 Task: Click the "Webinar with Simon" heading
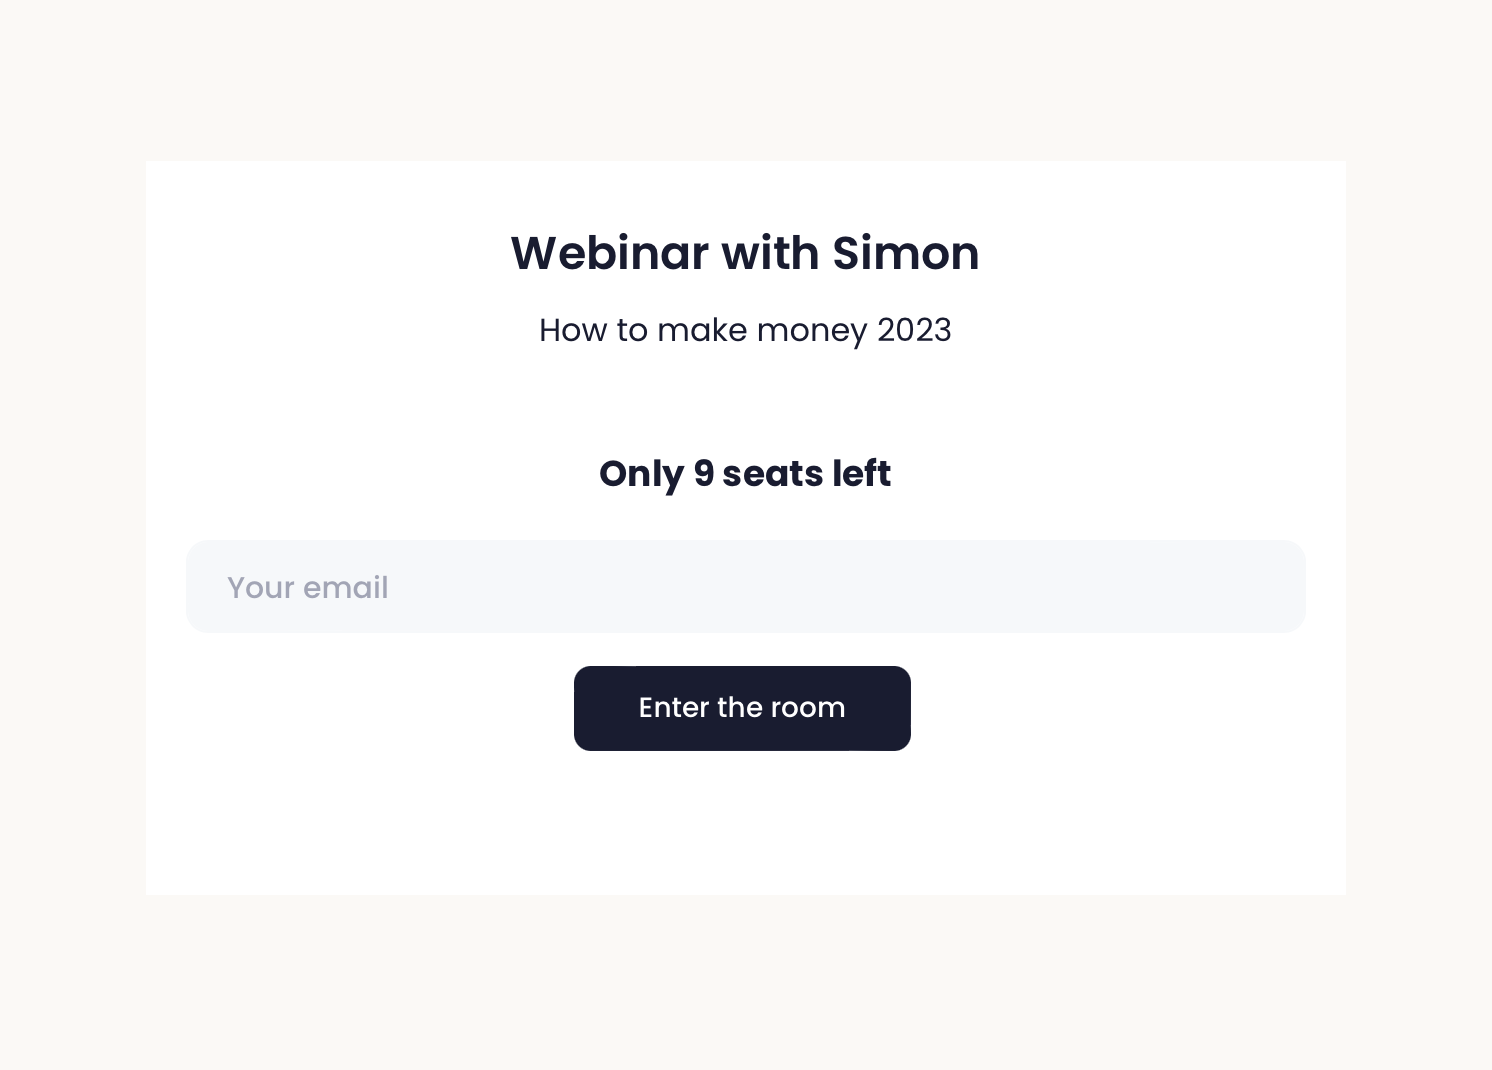745,253
